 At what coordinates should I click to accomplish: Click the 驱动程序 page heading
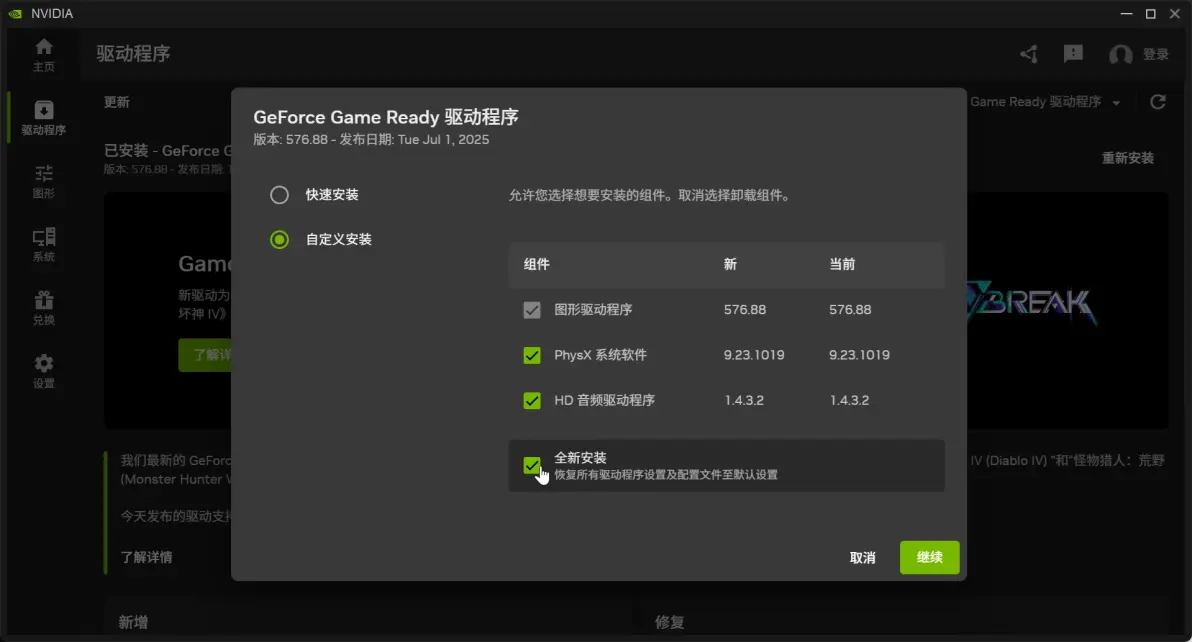coord(133,53)
